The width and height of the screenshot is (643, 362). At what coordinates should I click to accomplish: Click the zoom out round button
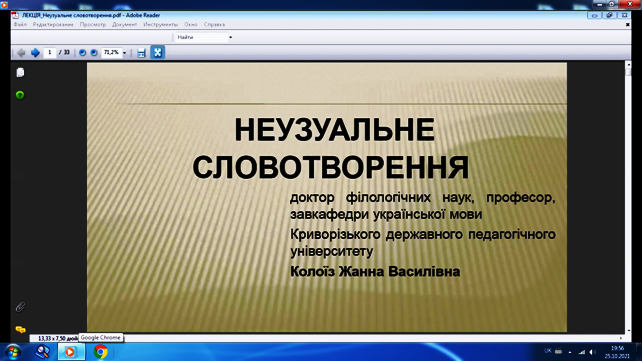pos(82,52)
